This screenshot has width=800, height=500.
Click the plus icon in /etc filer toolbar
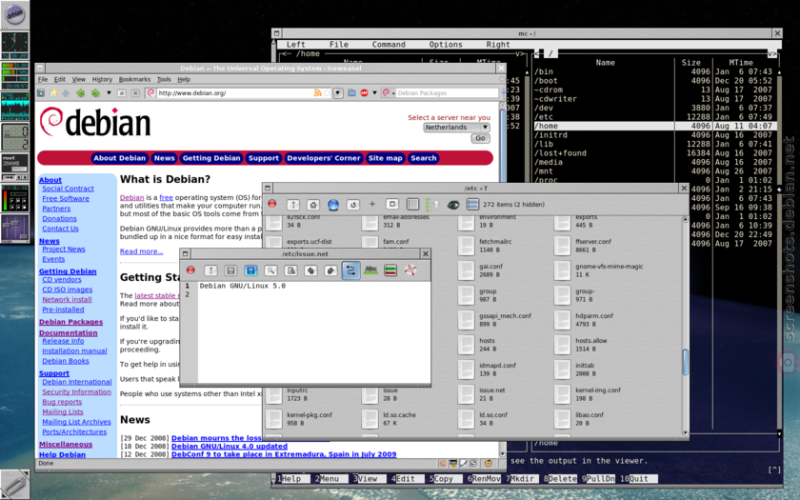point(372,204)
